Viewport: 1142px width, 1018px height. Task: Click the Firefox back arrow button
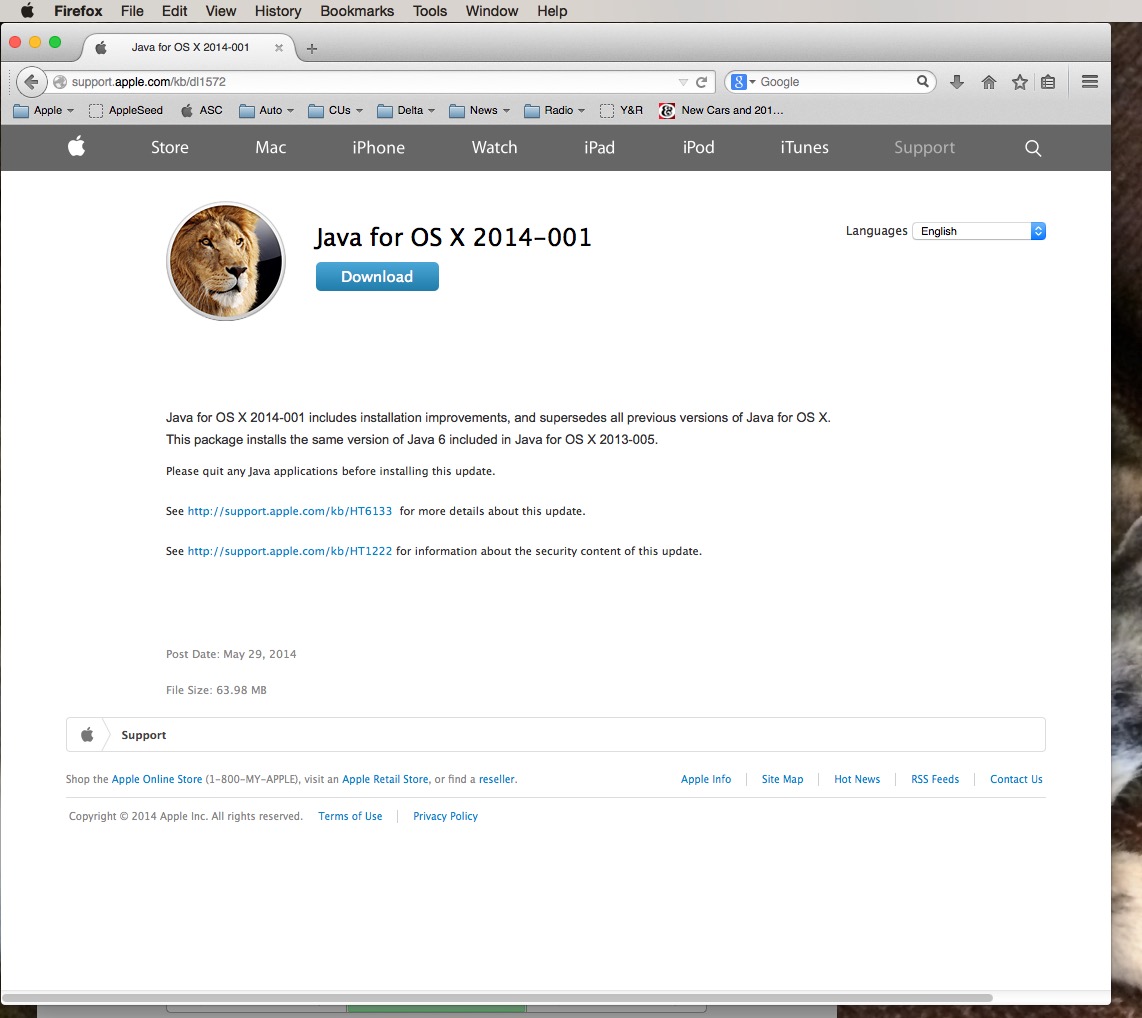[x=31, y=82]
